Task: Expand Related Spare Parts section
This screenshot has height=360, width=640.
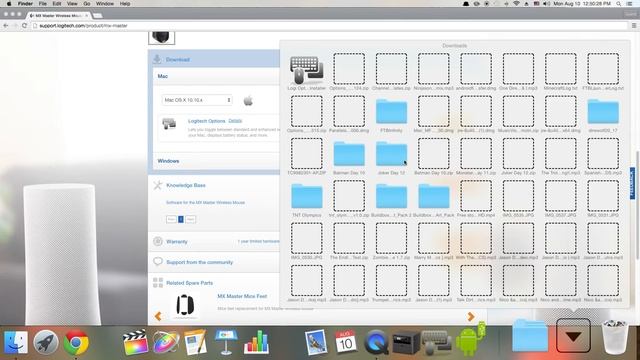Action: coord(189,283)
